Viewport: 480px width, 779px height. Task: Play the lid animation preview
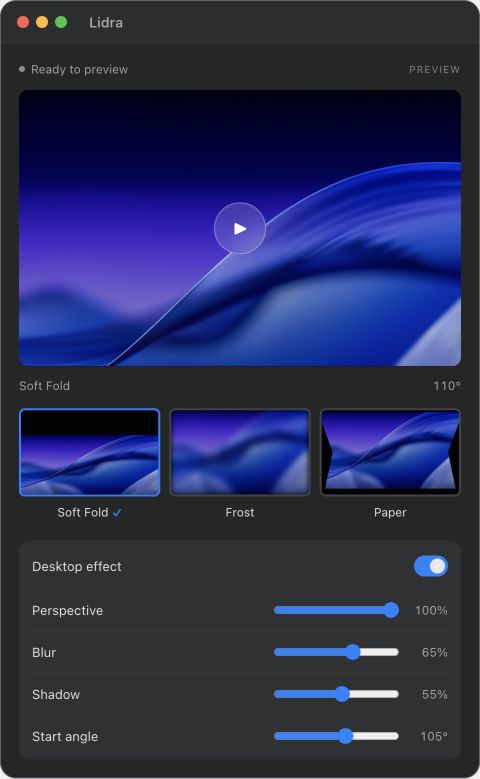[240, 228]
